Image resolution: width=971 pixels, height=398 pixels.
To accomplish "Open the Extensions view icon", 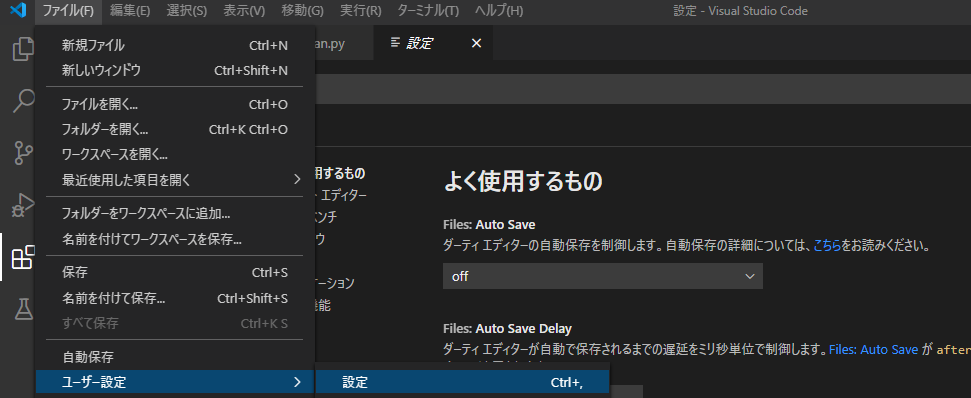I will [23, 256].
